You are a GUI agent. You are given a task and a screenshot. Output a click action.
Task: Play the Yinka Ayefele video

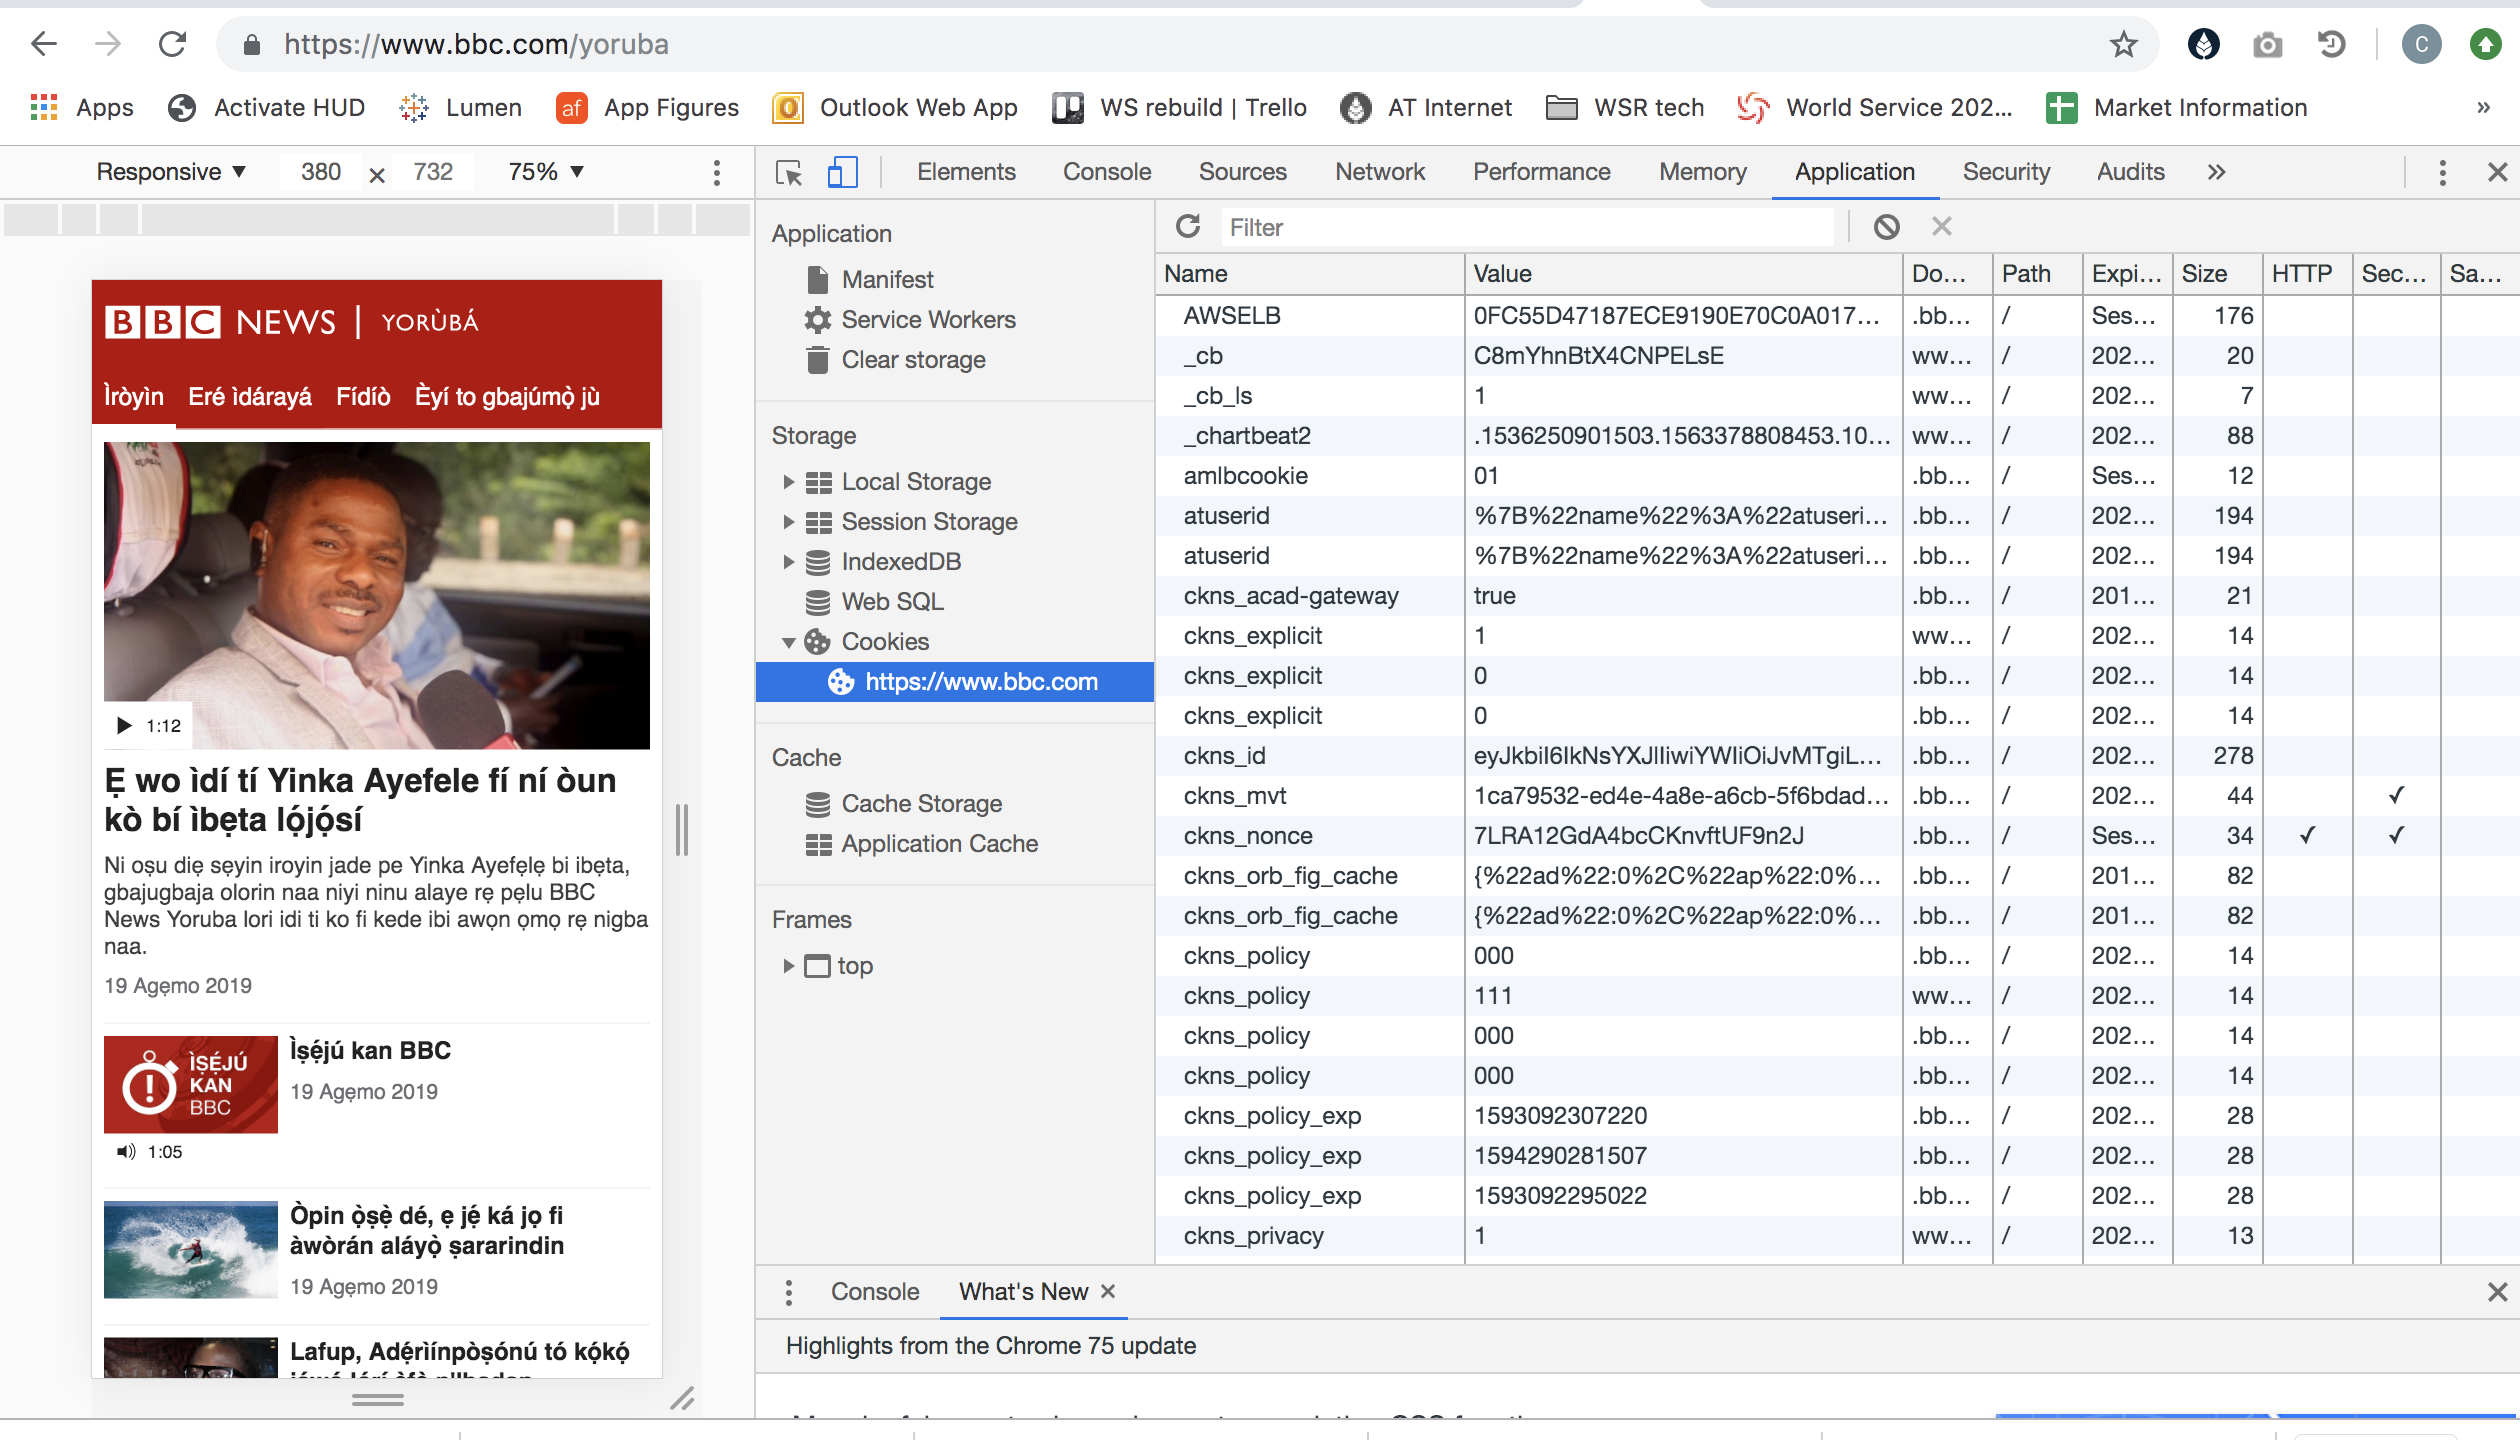tap(122, 724)
